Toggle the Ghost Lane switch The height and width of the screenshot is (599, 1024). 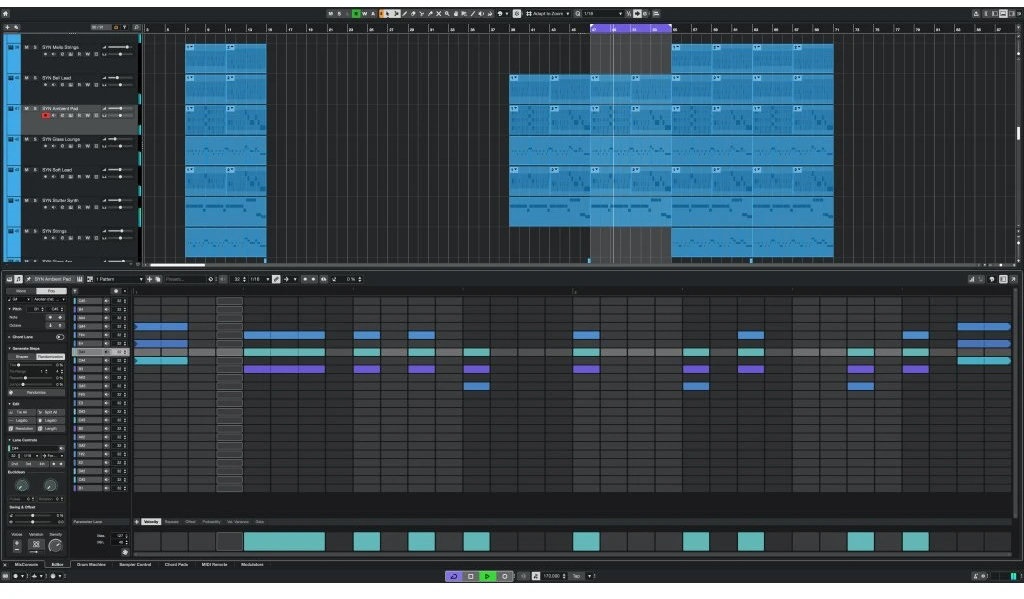tap(59, 337)
